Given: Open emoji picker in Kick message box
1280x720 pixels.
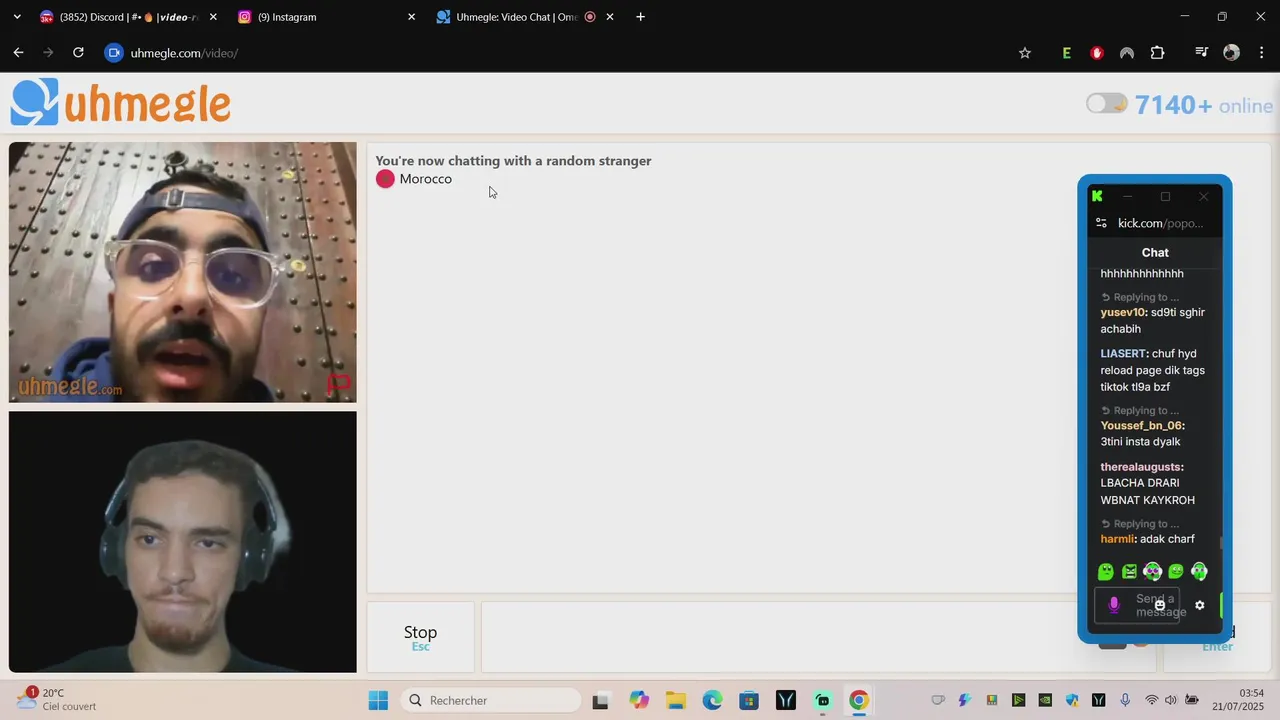Looking at the screenshot, I should (x=1160, y=605).
